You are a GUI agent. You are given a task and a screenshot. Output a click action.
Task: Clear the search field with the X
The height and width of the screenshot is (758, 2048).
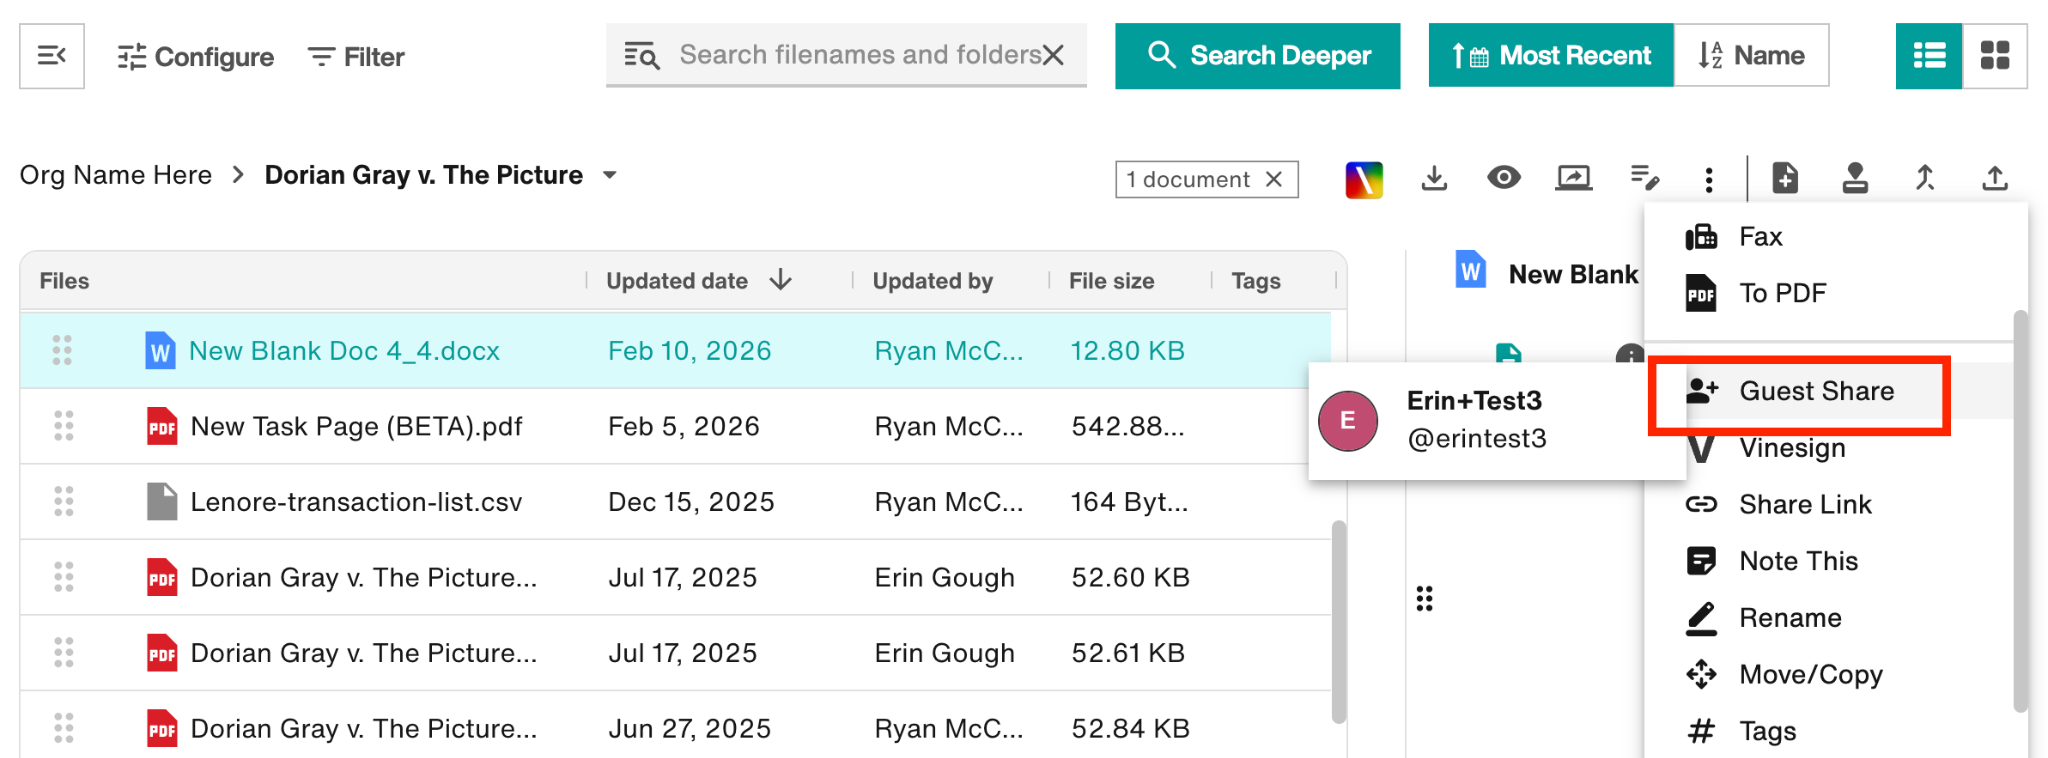[1054, 55]
